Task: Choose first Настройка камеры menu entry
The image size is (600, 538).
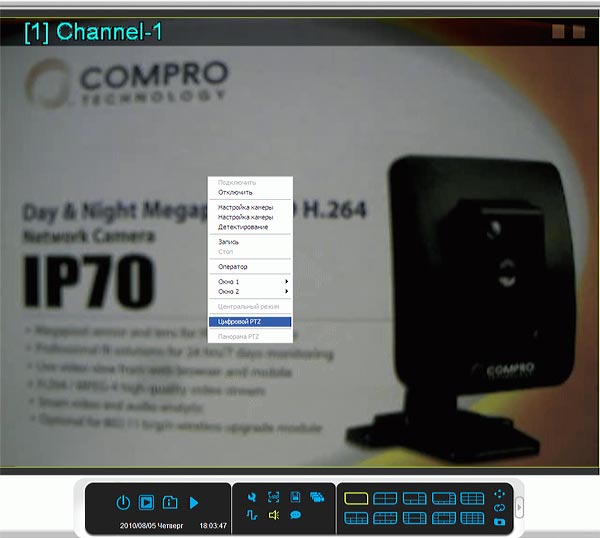Action: pyautogui.click(x=250, y=207)
